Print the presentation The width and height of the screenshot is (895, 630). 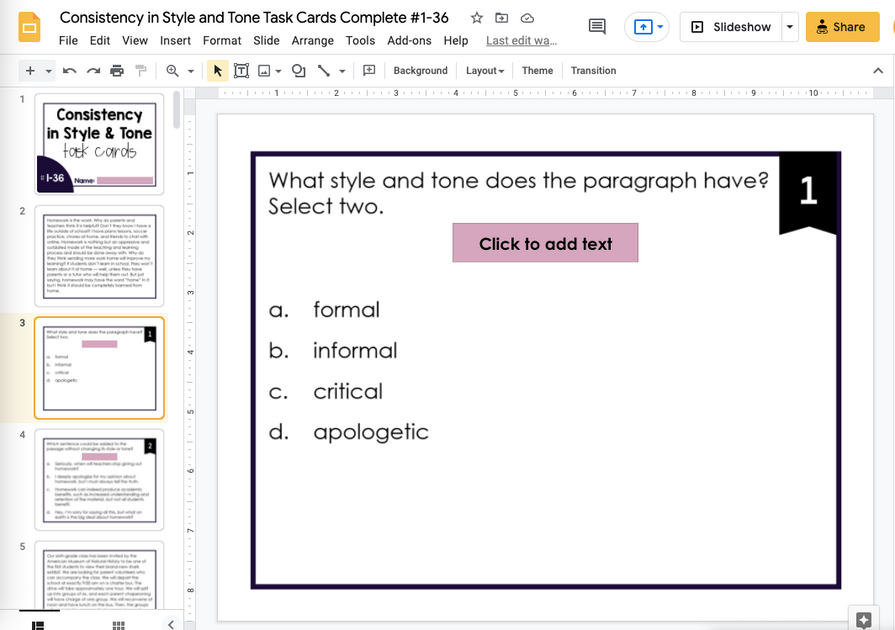click(x=118, y=70)
